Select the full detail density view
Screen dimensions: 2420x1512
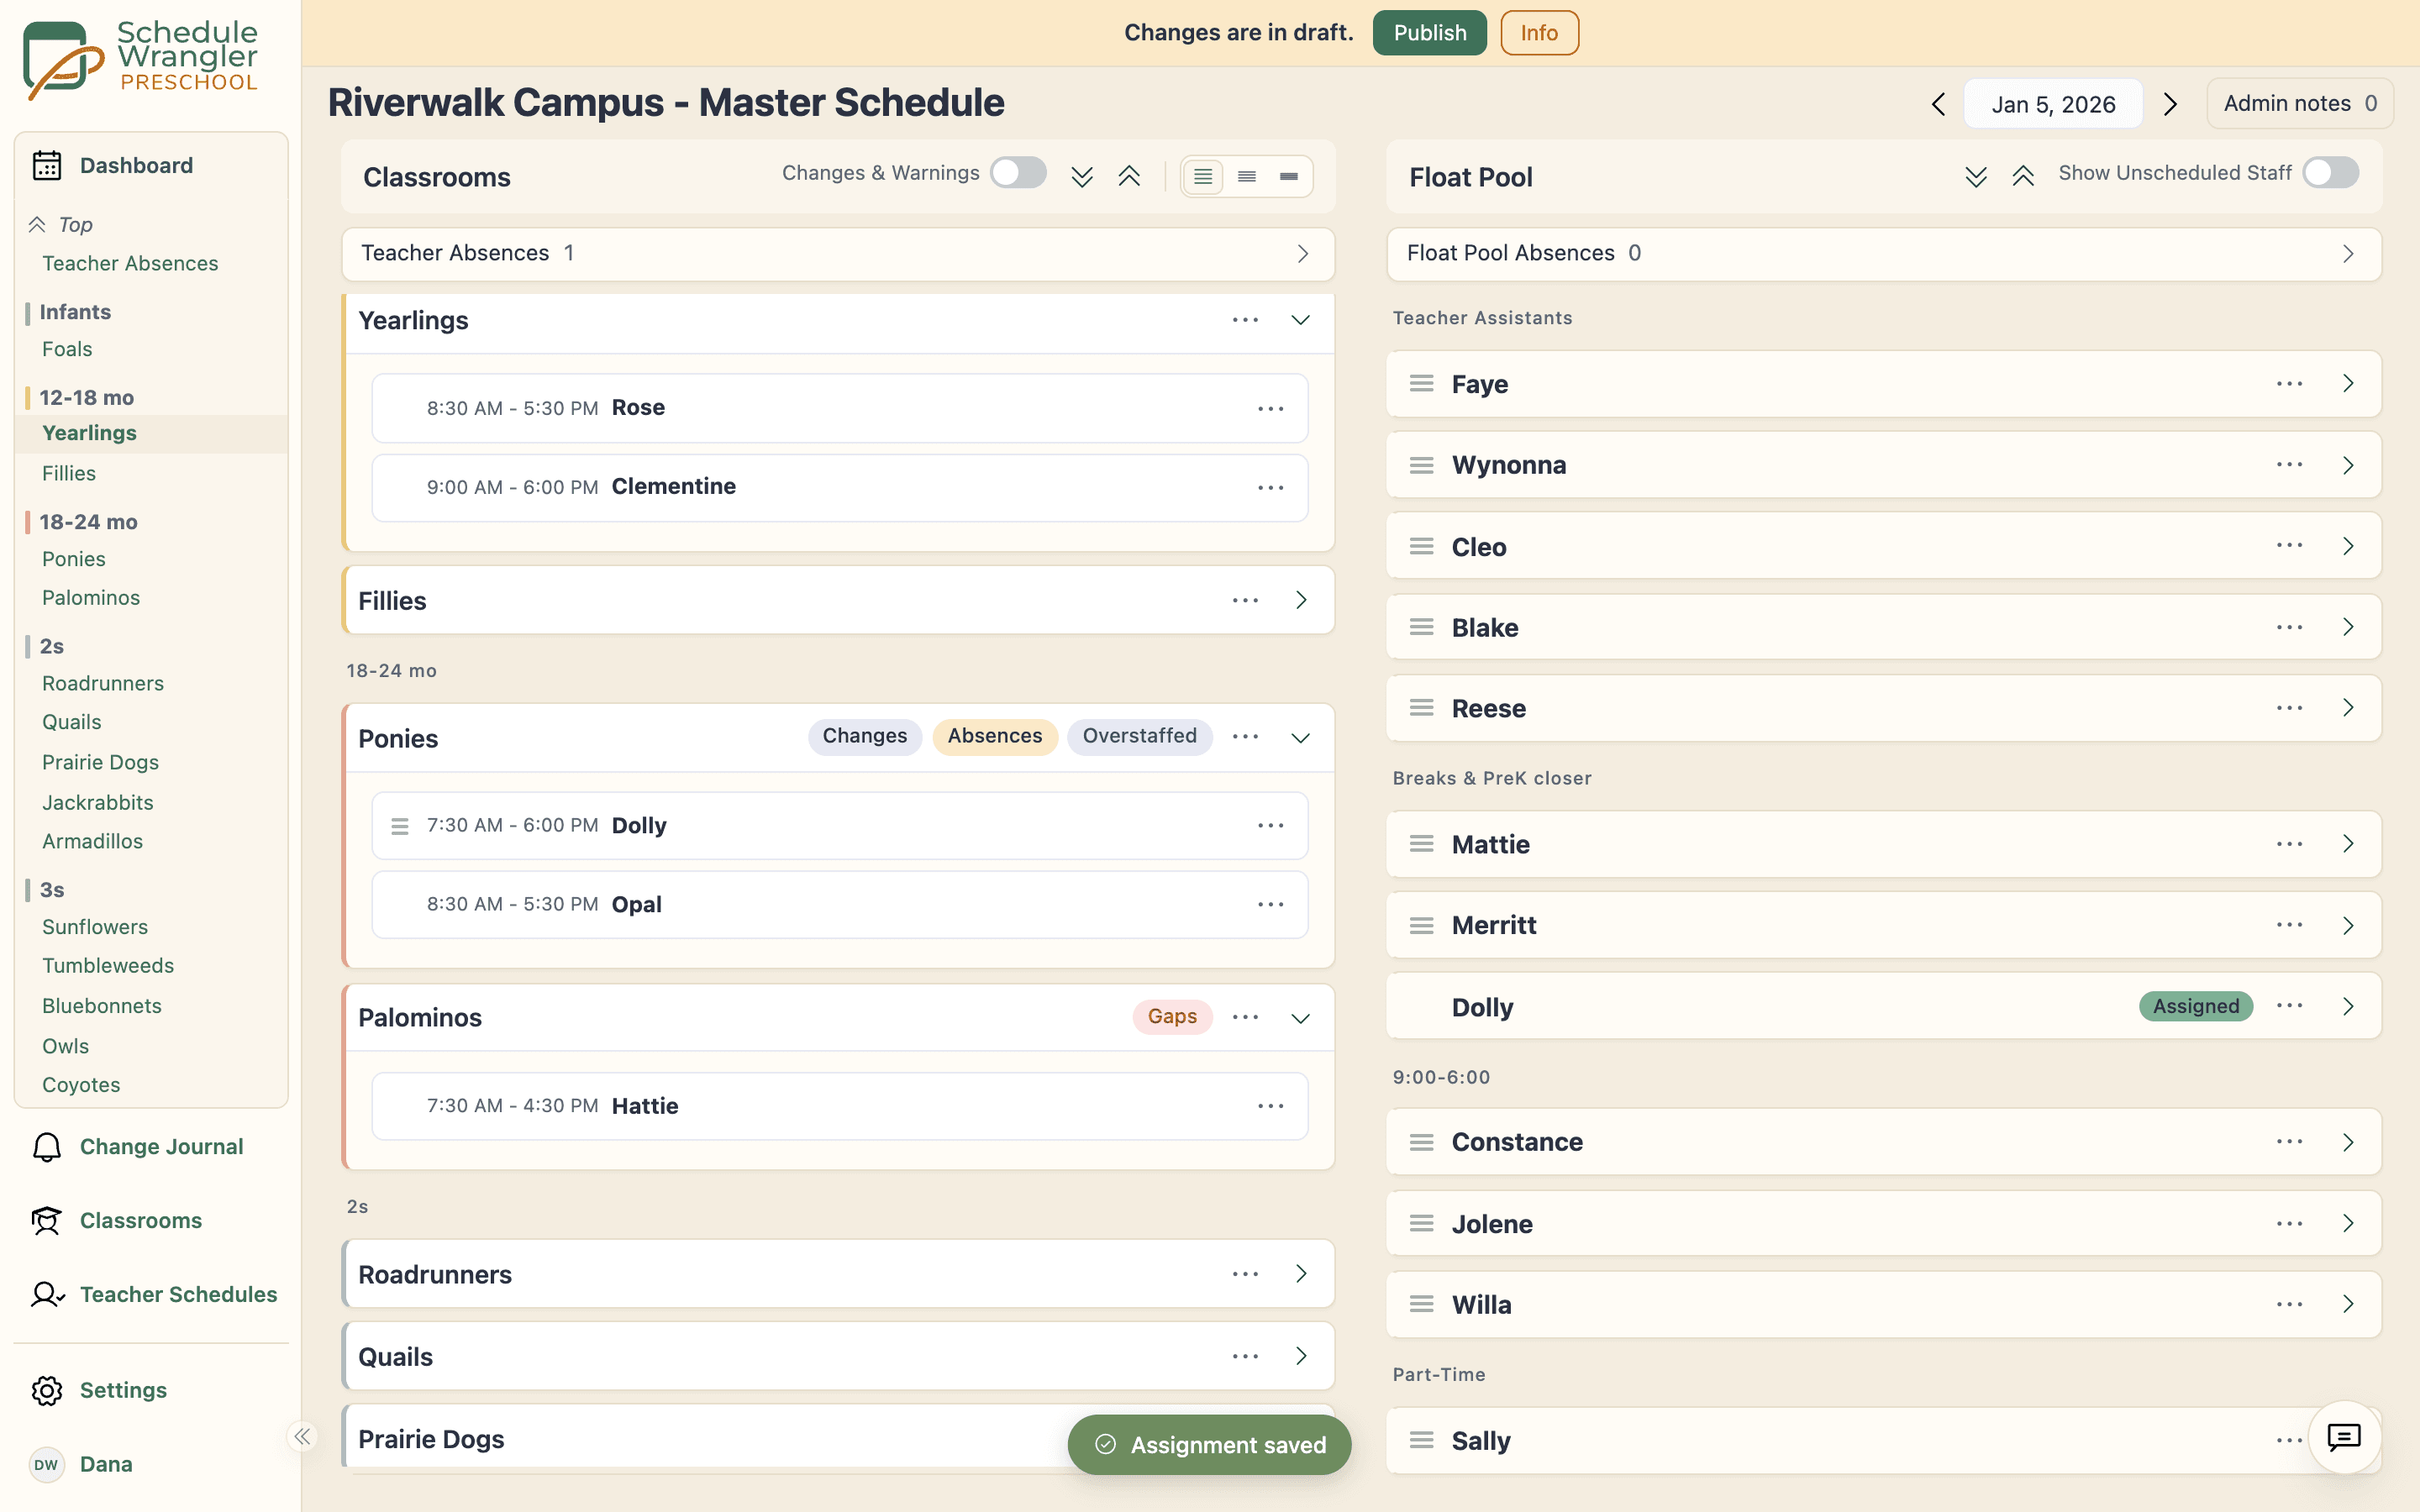pyautogui.click(x=1203, y=177)
